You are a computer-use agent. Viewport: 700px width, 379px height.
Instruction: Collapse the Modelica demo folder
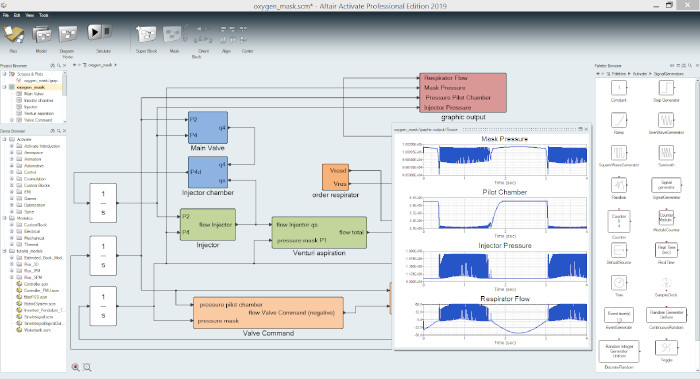(x=5, y=218)
